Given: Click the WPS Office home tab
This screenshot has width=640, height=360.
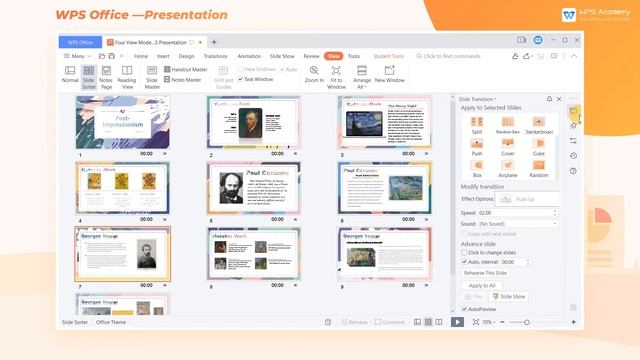Looking at the screenshot, I should pos(80,42).
